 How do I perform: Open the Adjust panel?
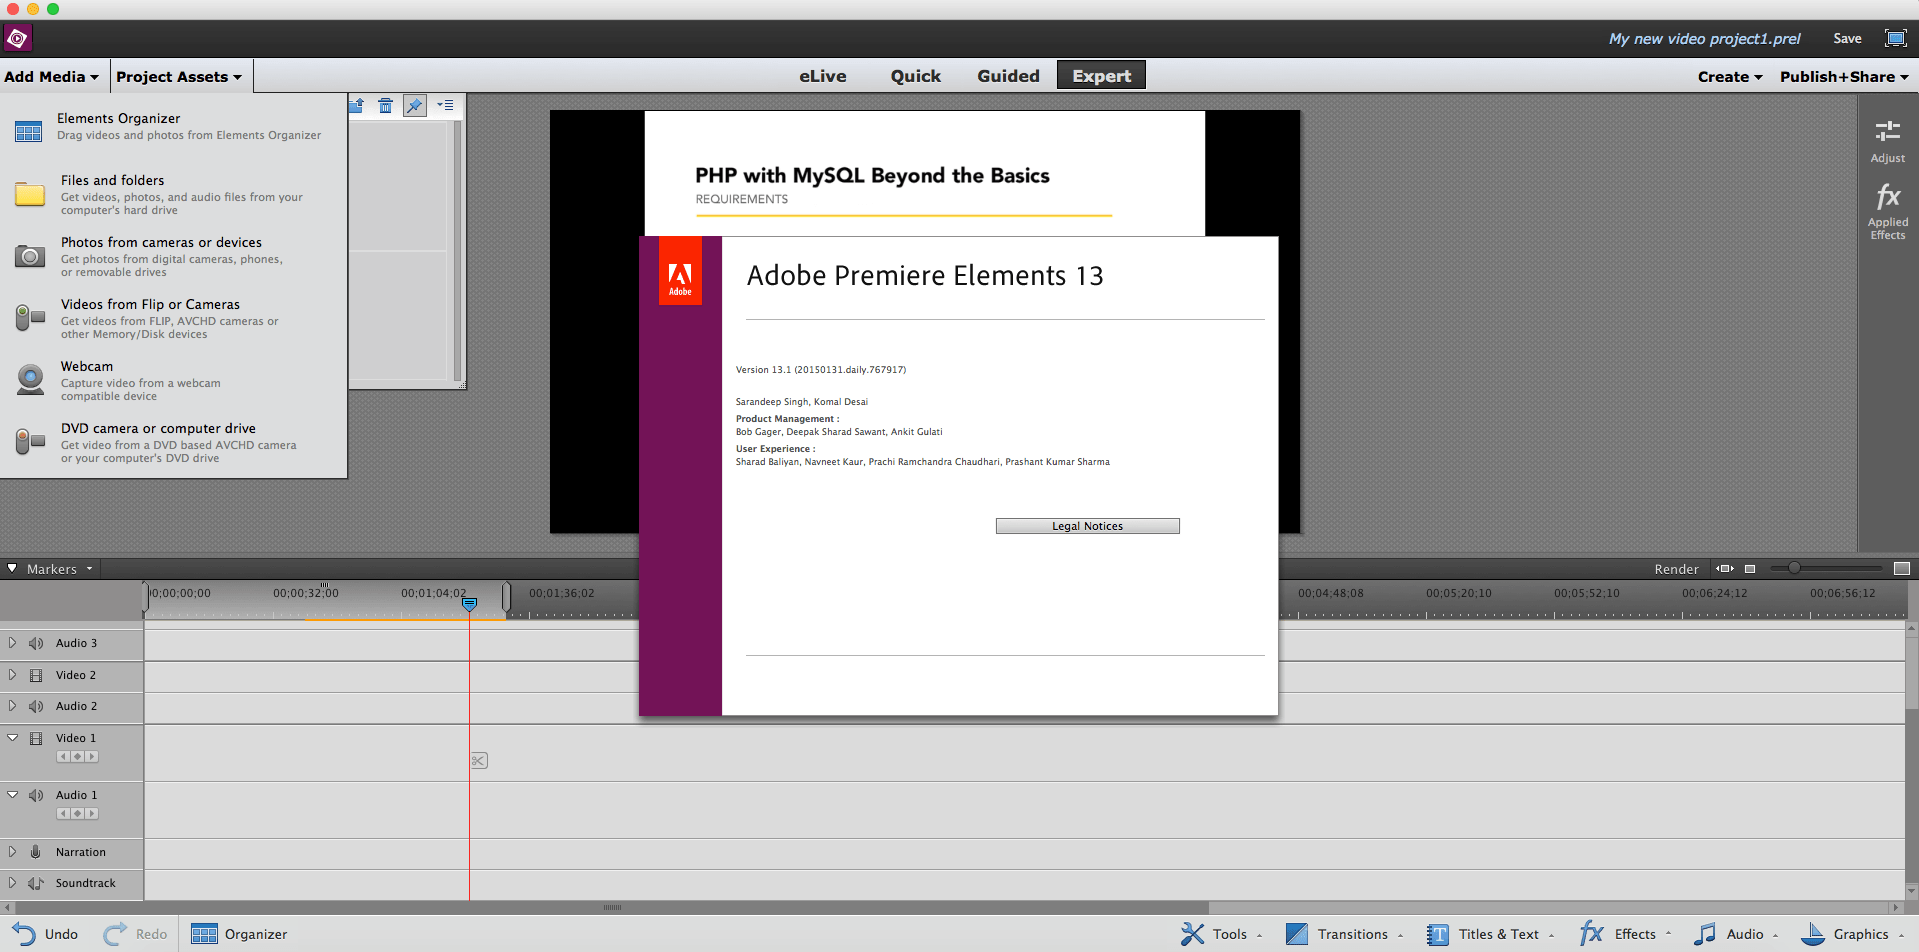pyautogui.click(x=1888, y=141)
